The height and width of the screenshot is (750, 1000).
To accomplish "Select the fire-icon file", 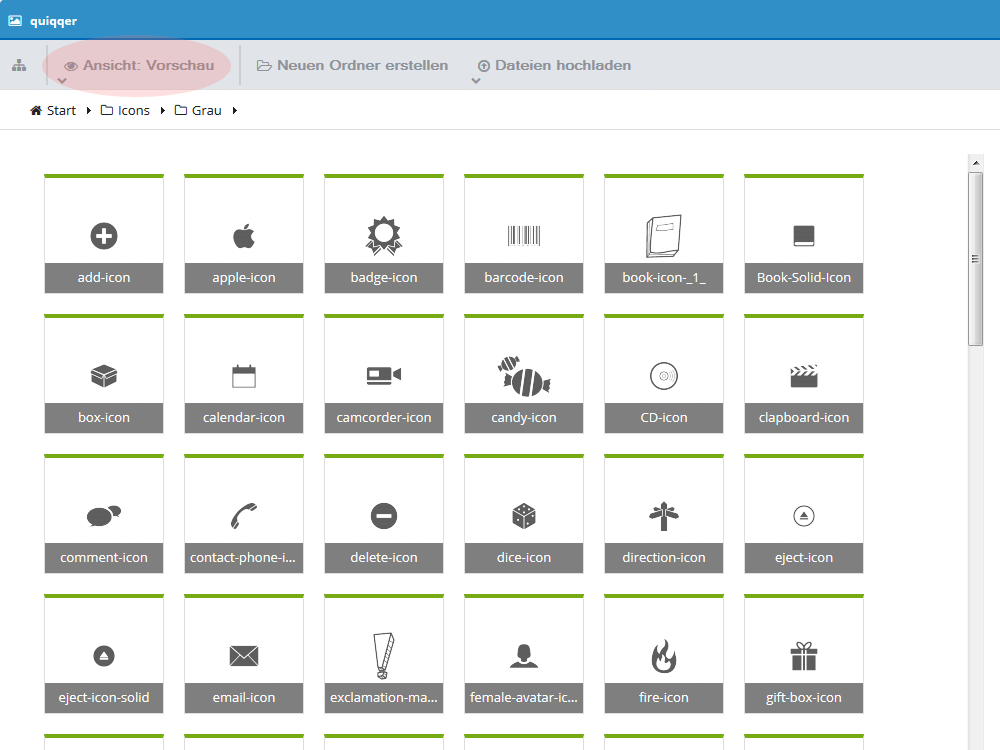I will [664, 654].
